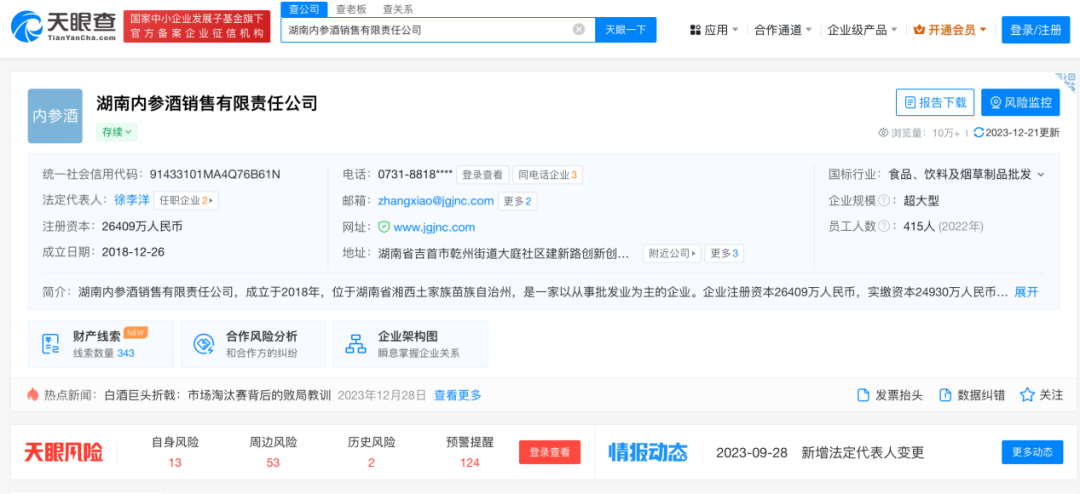Click the 同电话企业 3 button
This screenshot has height=494, width=1080.
548,175
